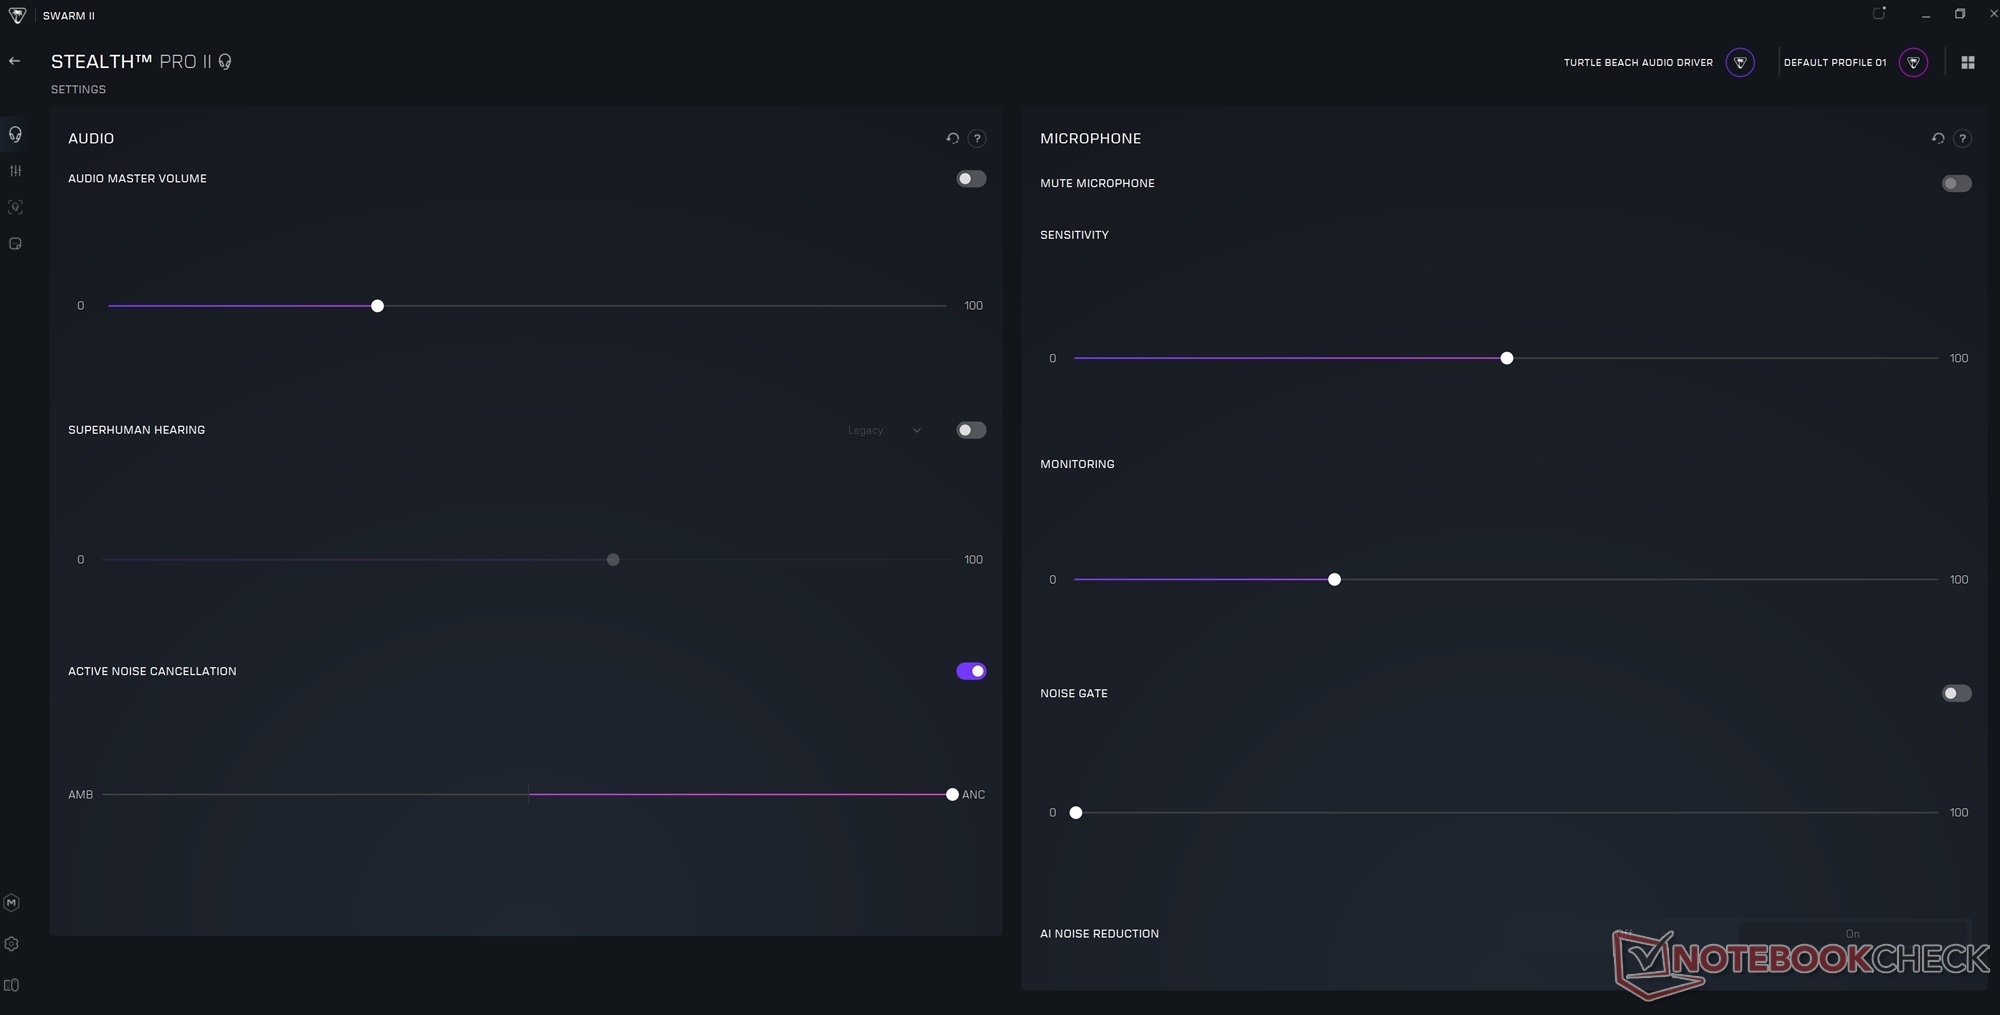Turn on Mute Microphone switch

[x=1956, y=184]
